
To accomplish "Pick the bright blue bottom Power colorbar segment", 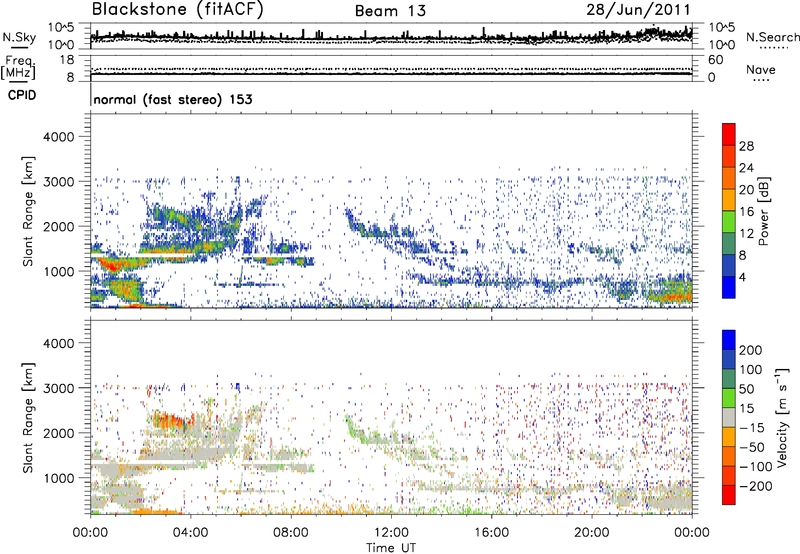I will 729,287.
